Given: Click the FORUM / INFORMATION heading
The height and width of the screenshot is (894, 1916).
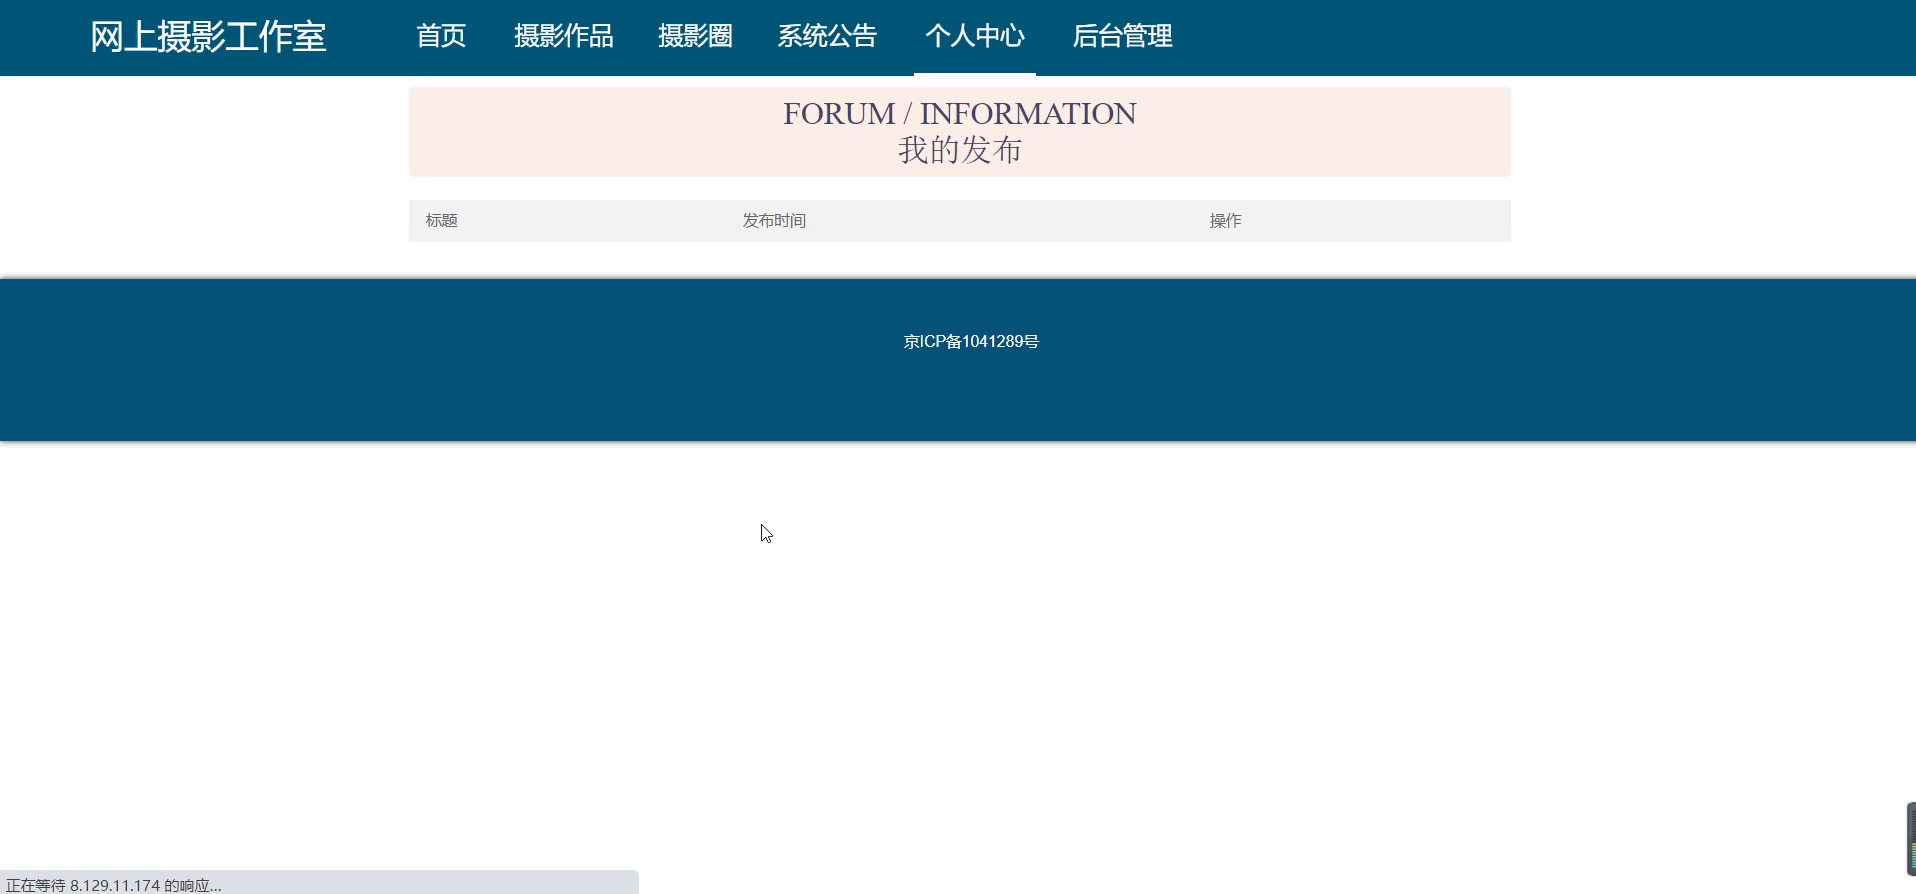Looking at the screenshot, I should coord(960,113).
